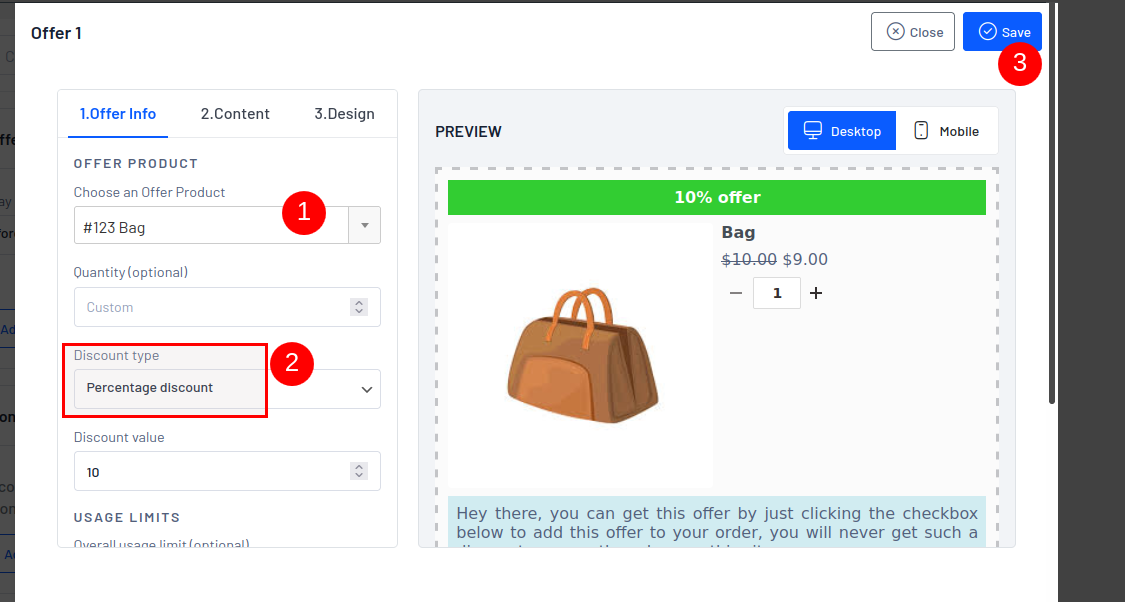Open the 2.Content tab

point(235,114)
